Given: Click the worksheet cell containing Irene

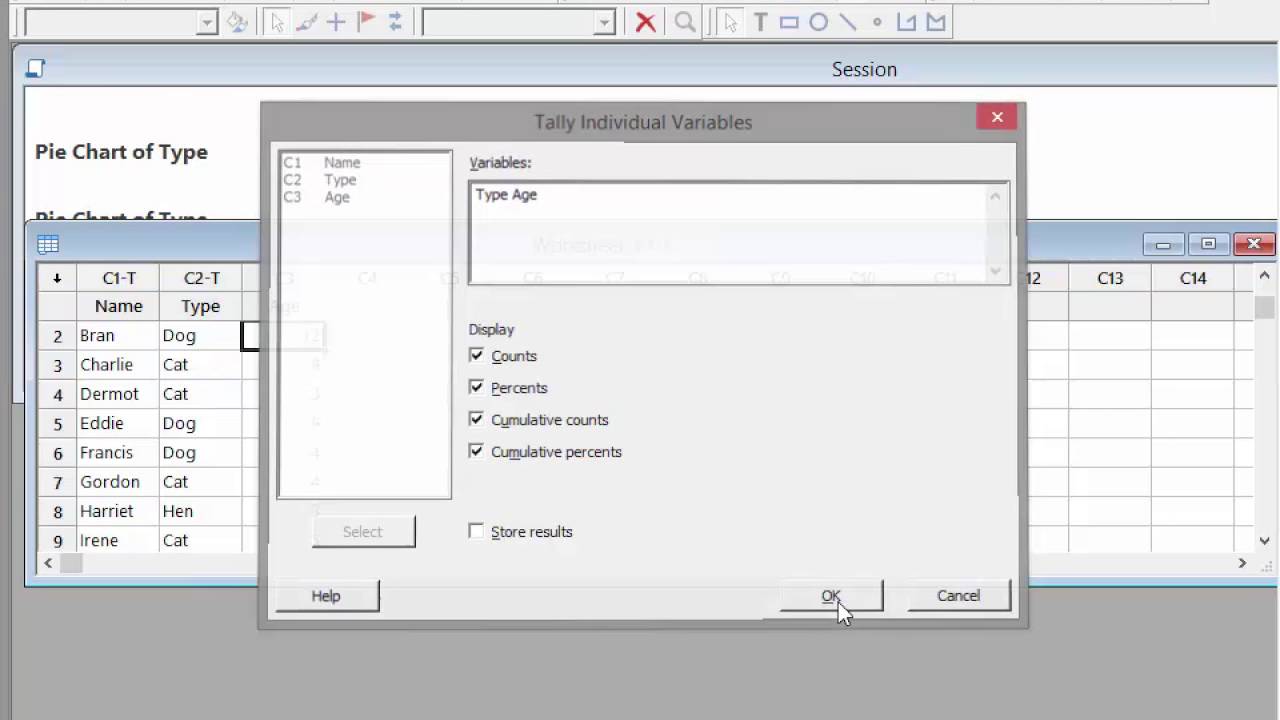Looking at the screenshot, I should [119, 540].
